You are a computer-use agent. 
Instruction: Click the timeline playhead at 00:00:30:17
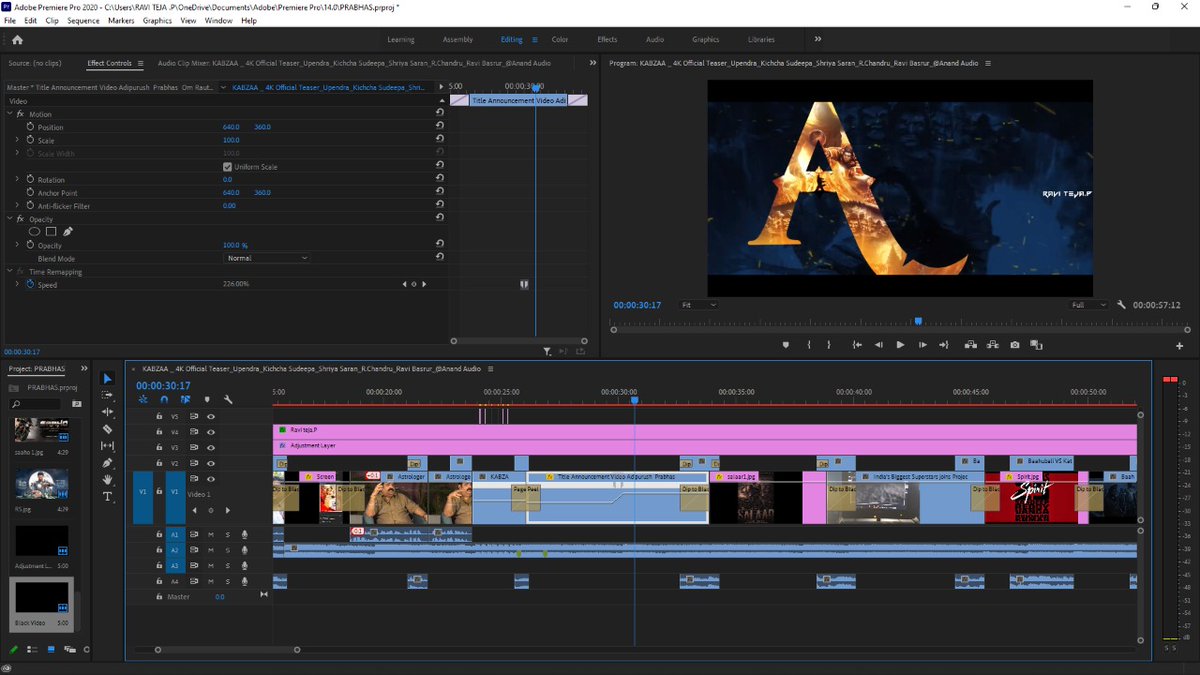click(x=634, y=400)
